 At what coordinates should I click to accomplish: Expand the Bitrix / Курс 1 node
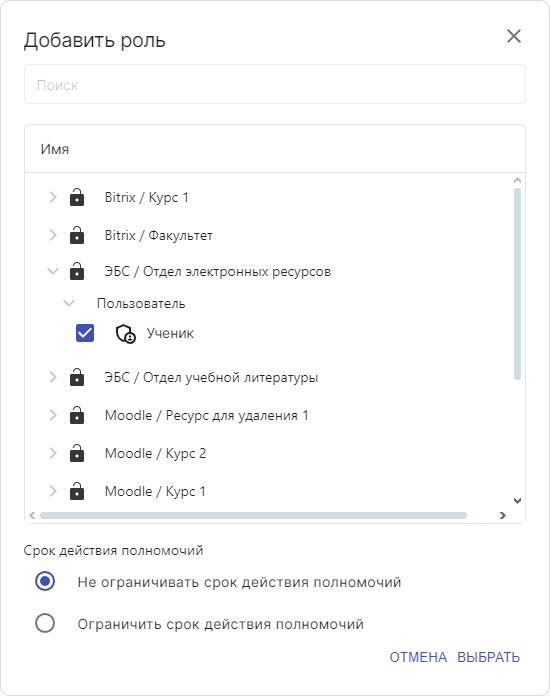(53, 197)
